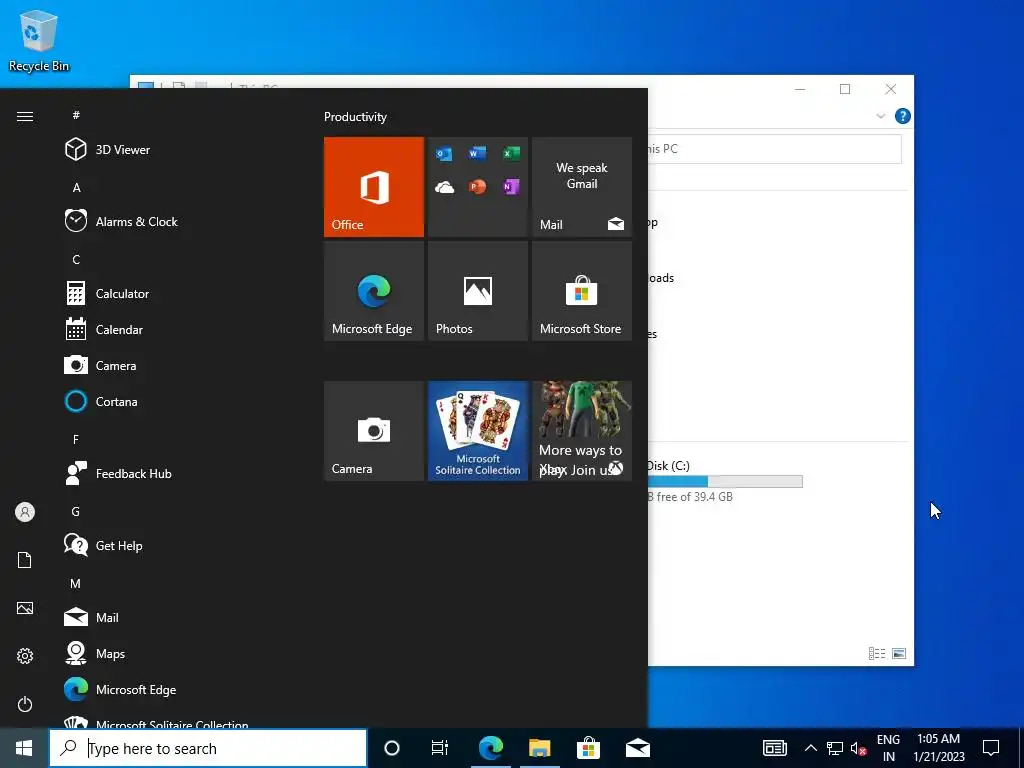
Task: Open PowerPoint in the Office apps tile
Action: (477, 187)
